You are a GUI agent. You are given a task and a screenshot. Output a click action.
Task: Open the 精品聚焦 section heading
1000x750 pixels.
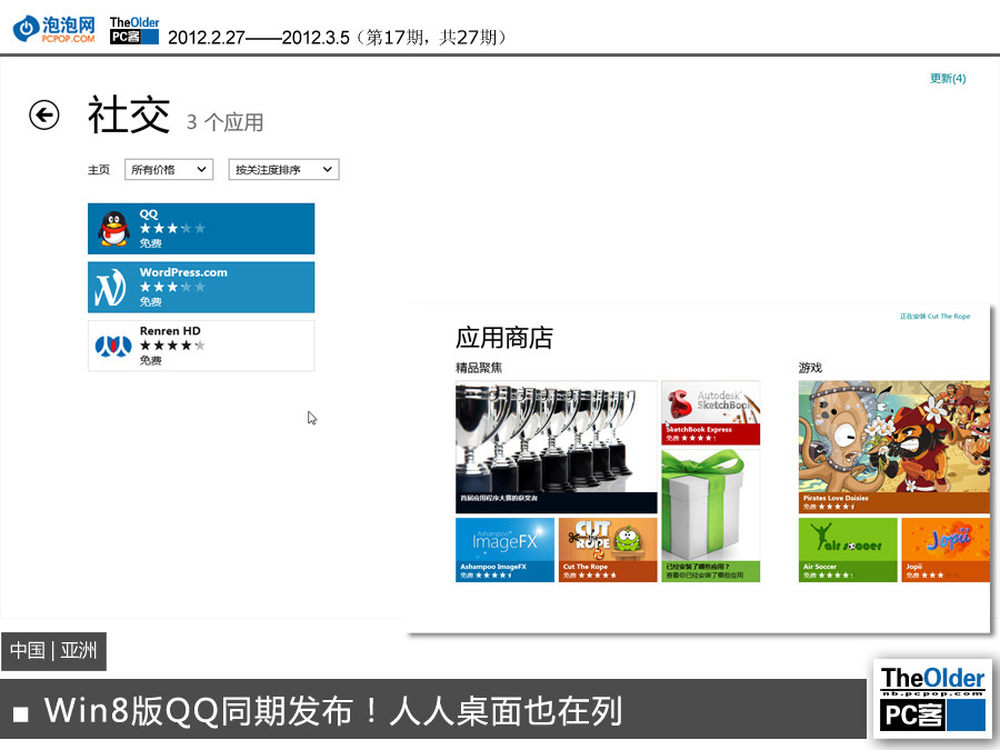click(479, 368)
